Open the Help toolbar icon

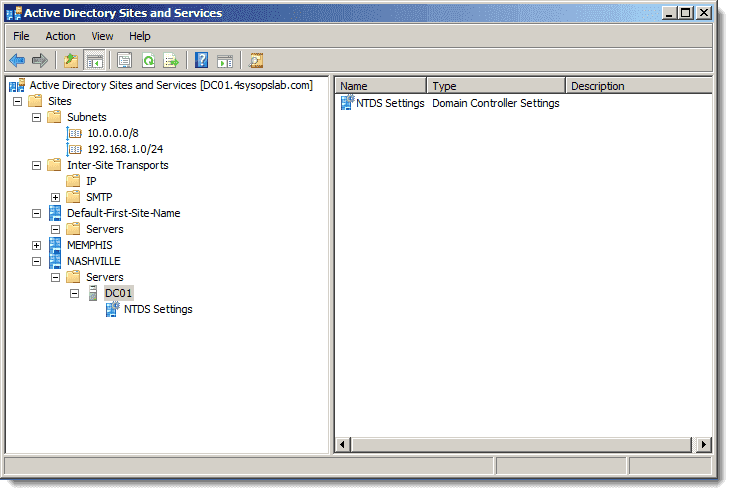[201, 60]
